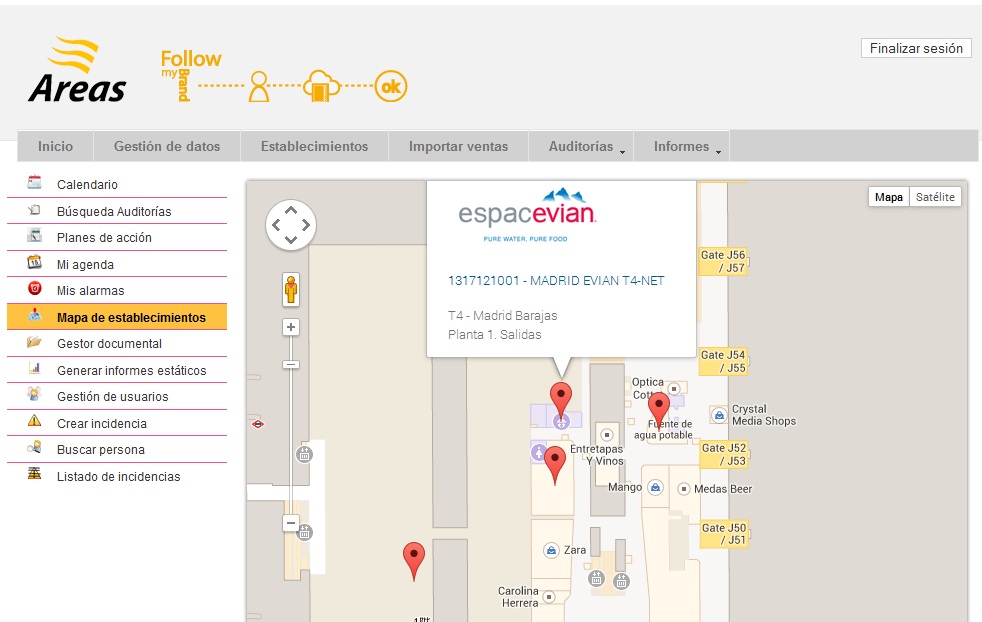
Task: Click the map zoom slider handle
Action: (291, 364)
